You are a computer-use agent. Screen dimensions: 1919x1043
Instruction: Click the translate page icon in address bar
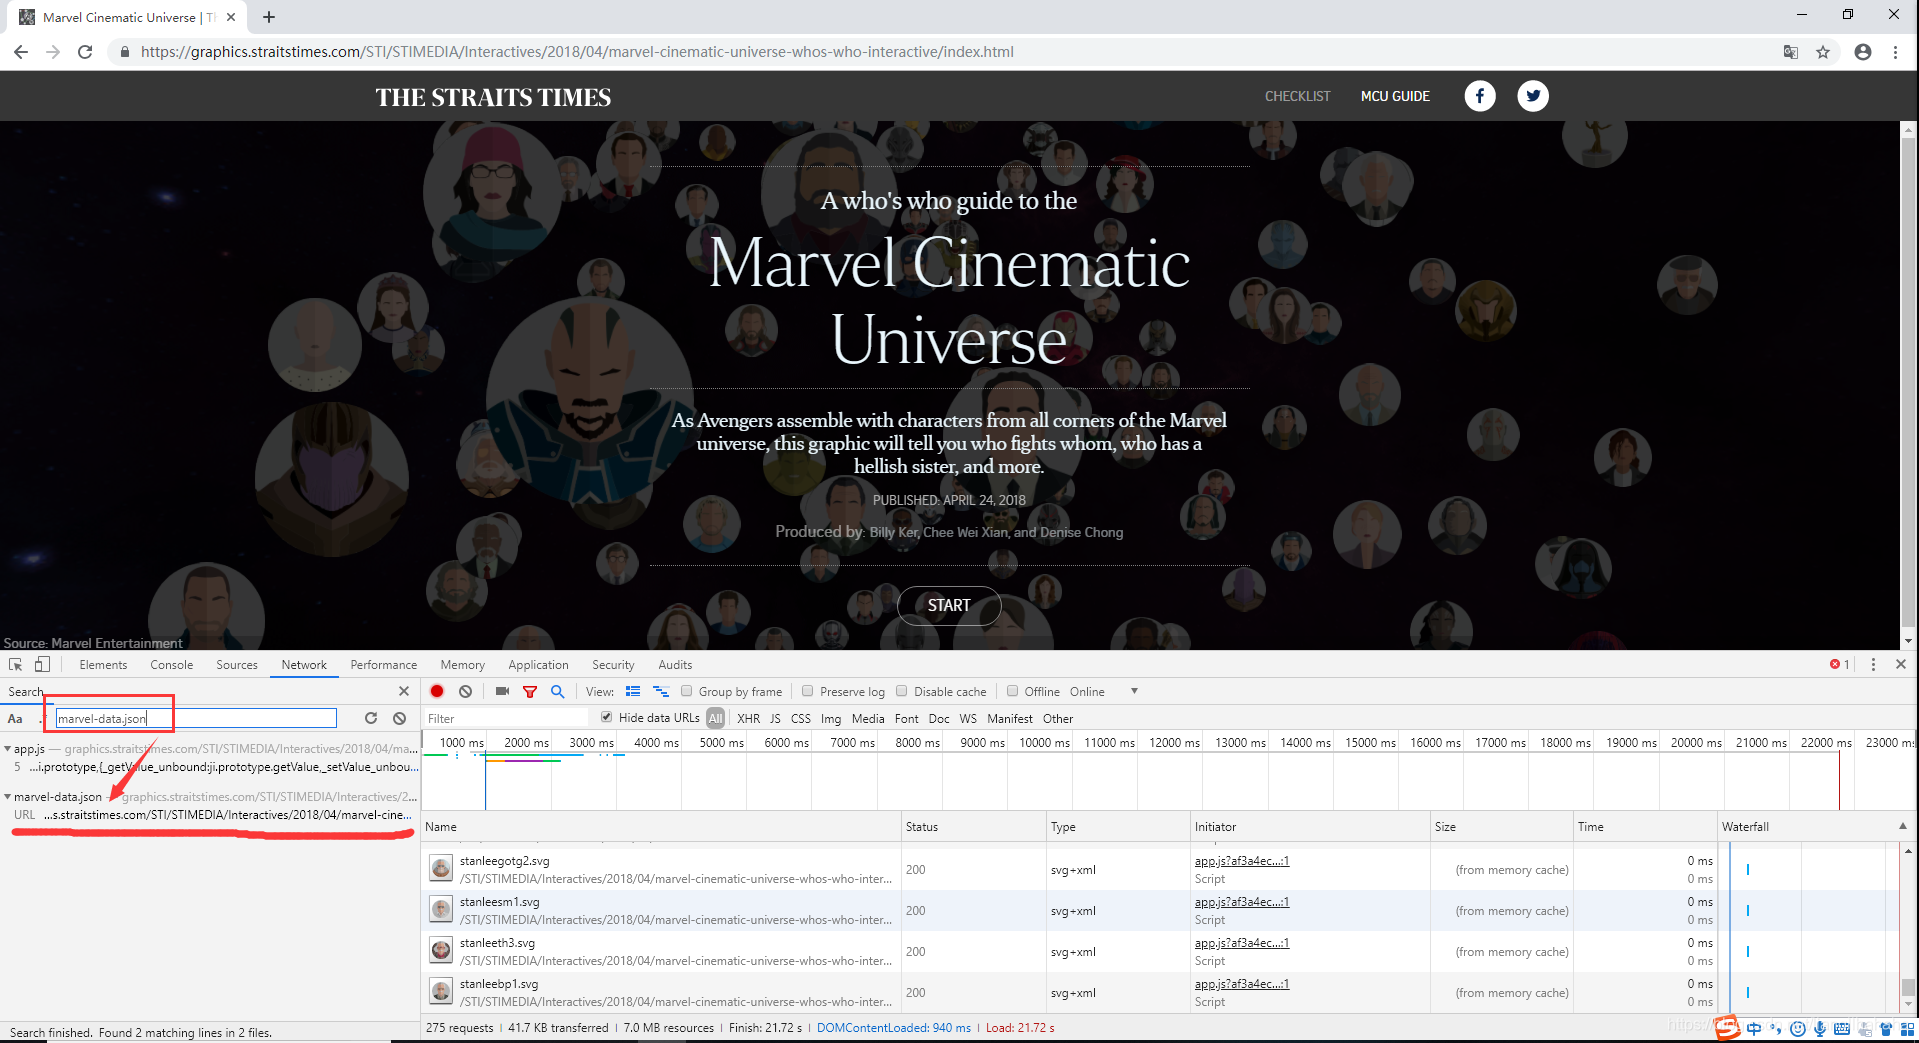(x=1791, y=52)
